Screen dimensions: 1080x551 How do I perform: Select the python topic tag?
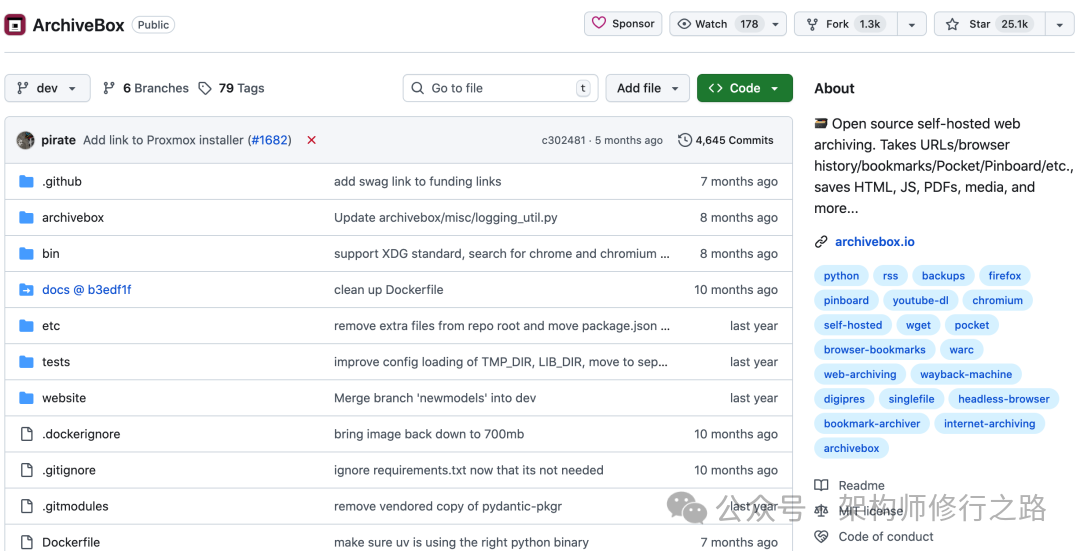[x=842, y=276]
